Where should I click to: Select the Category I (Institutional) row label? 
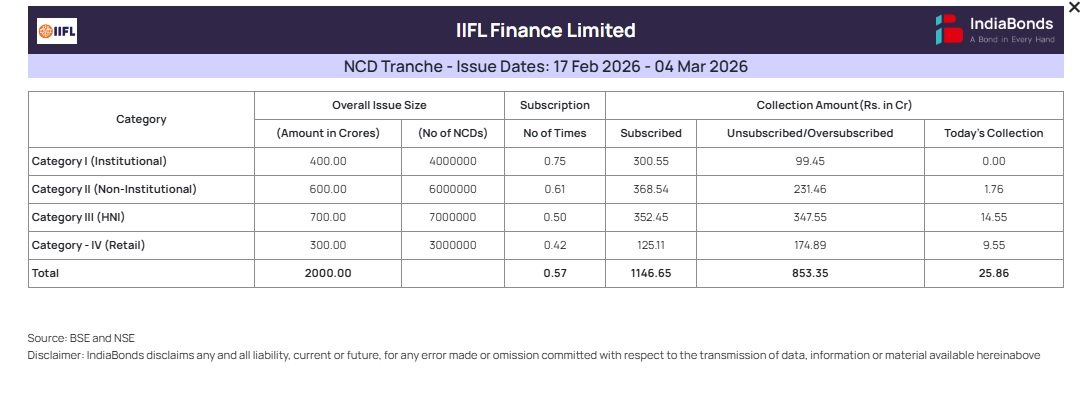99,161
